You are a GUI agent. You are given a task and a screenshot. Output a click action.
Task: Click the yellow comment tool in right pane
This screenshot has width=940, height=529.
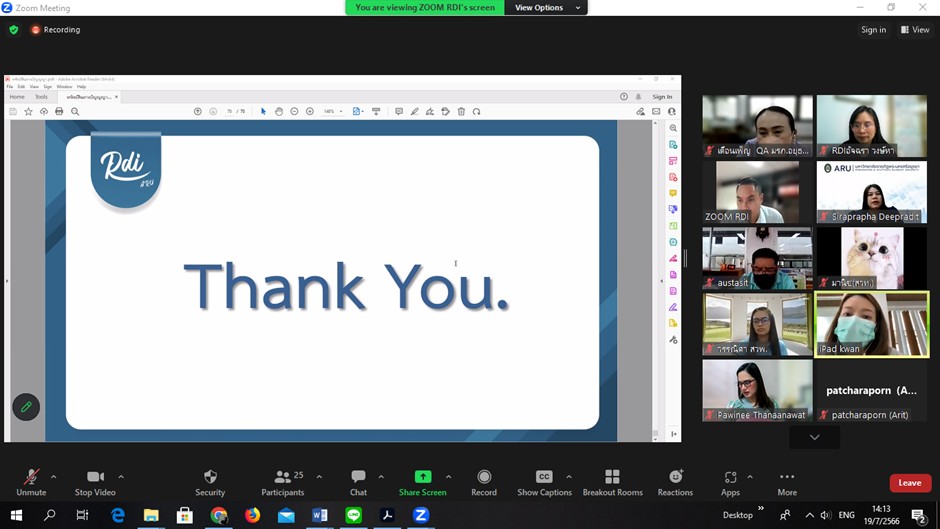pyautogui.click(x=673, y=193)
